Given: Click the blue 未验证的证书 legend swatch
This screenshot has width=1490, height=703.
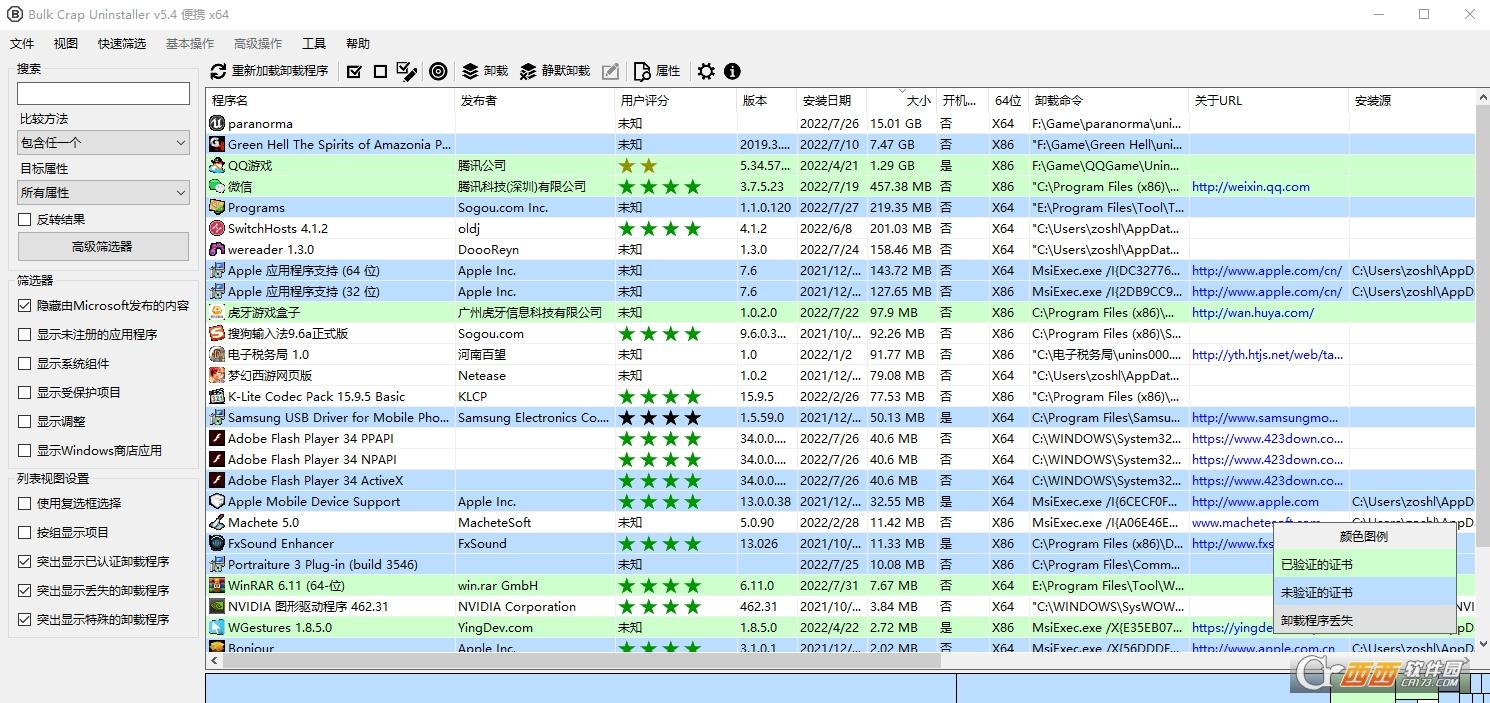Looking at the screenshot, I should point(1364,593).
